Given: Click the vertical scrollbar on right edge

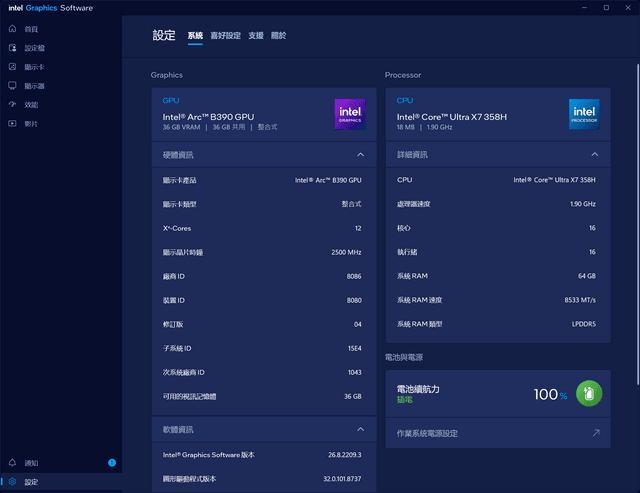Looking at the screenshot, I should pos(638,224).
